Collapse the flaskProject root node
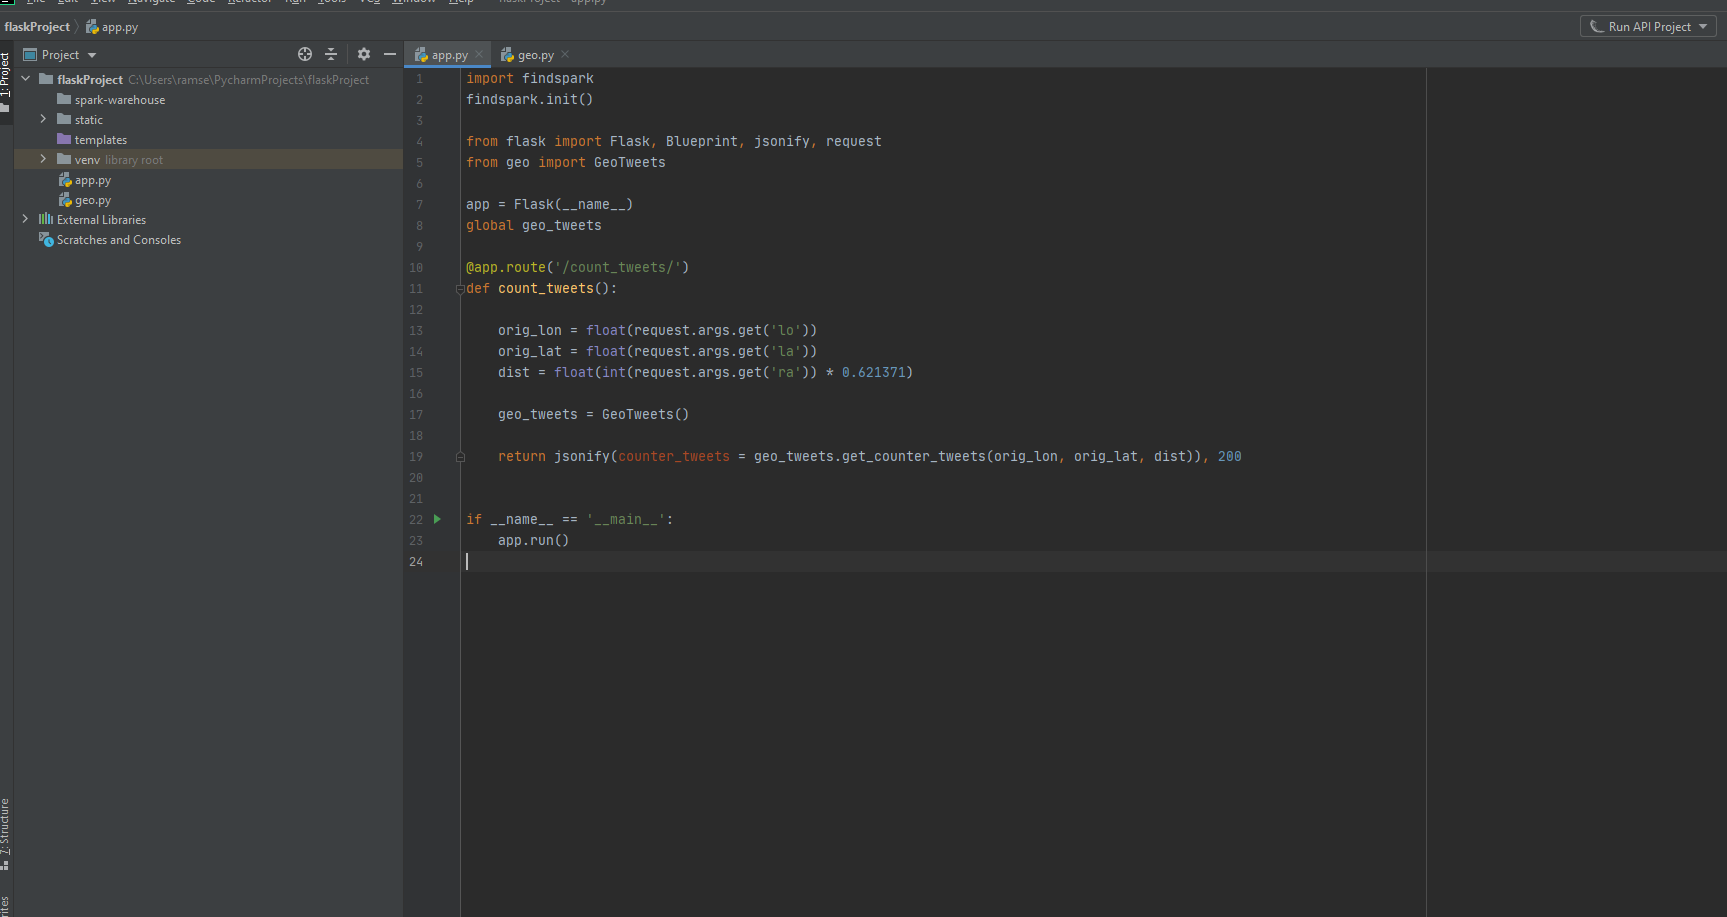The image size is (1727, 917). [x=25, y=79]
